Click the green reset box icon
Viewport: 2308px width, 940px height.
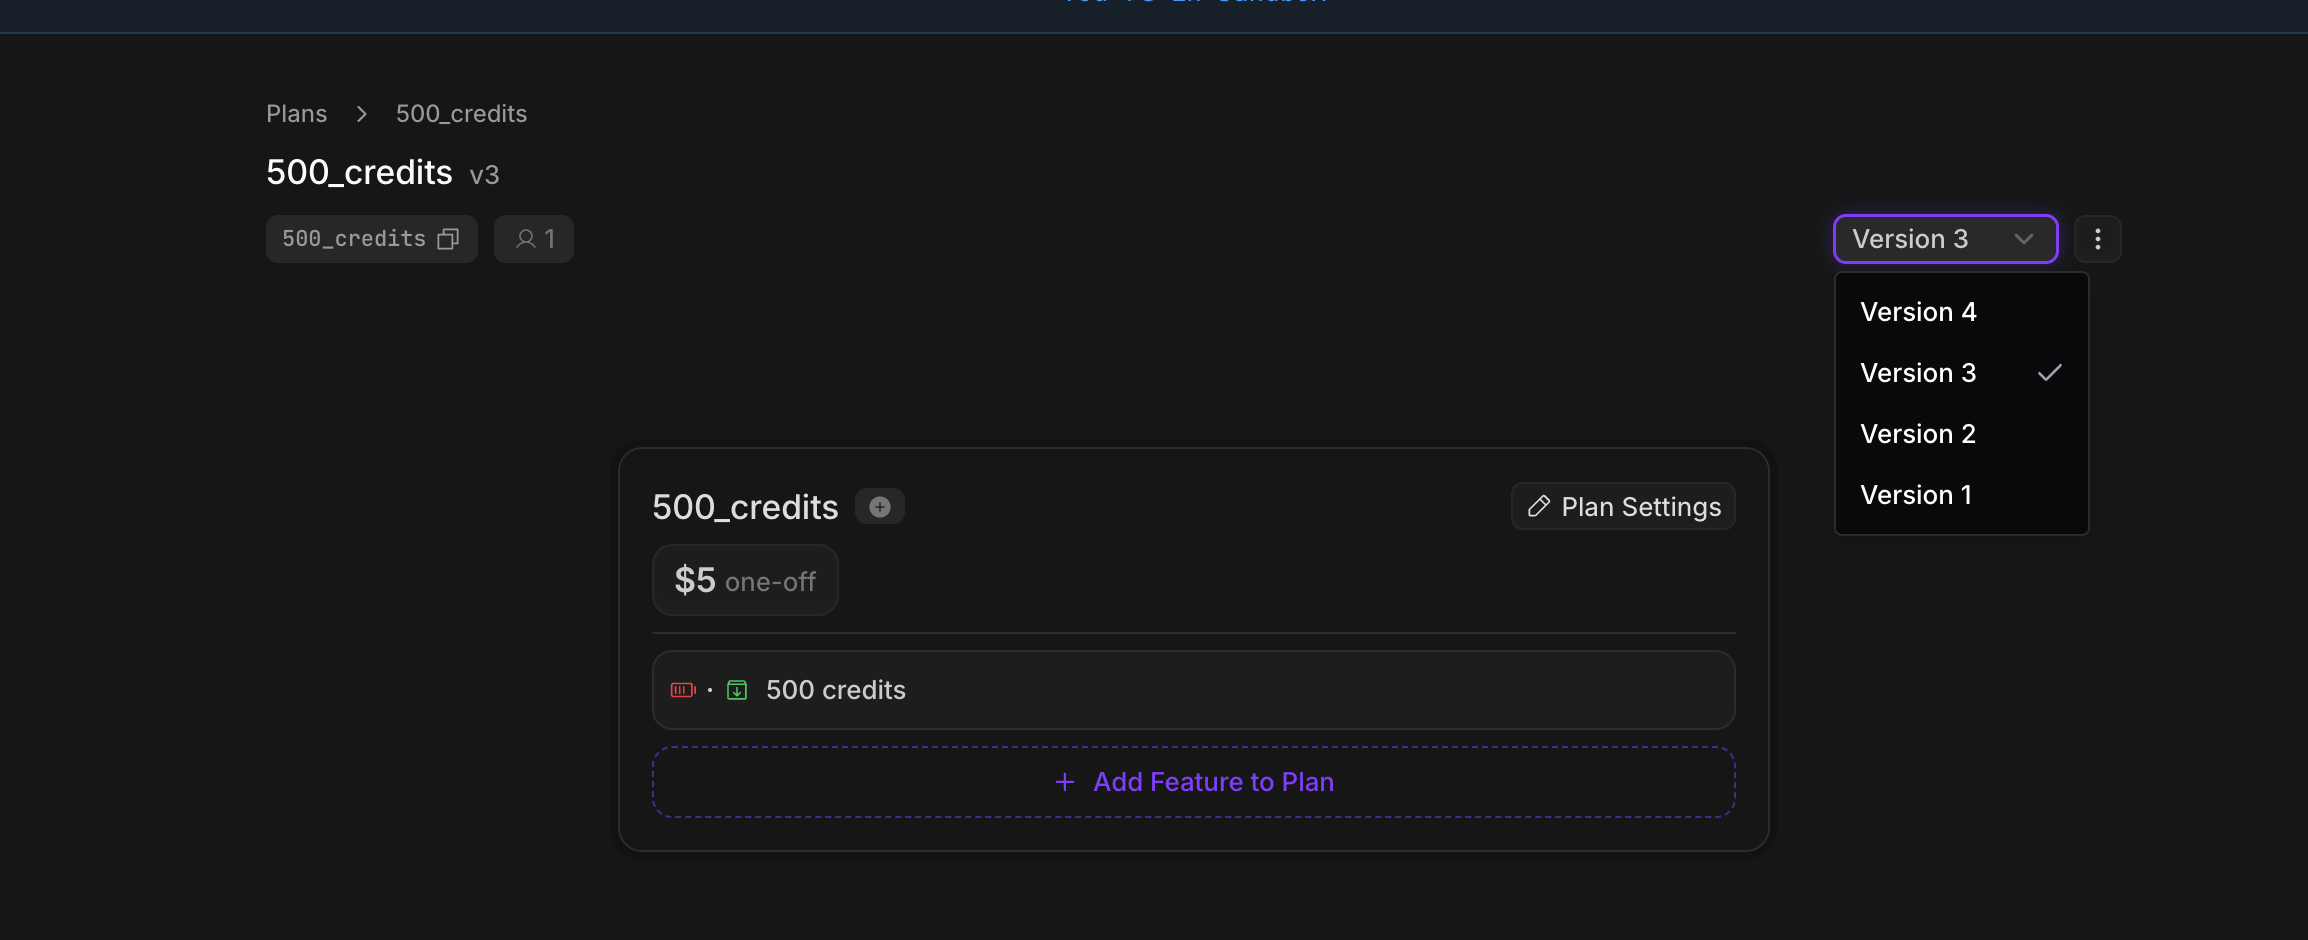click(x=737, y=690)
